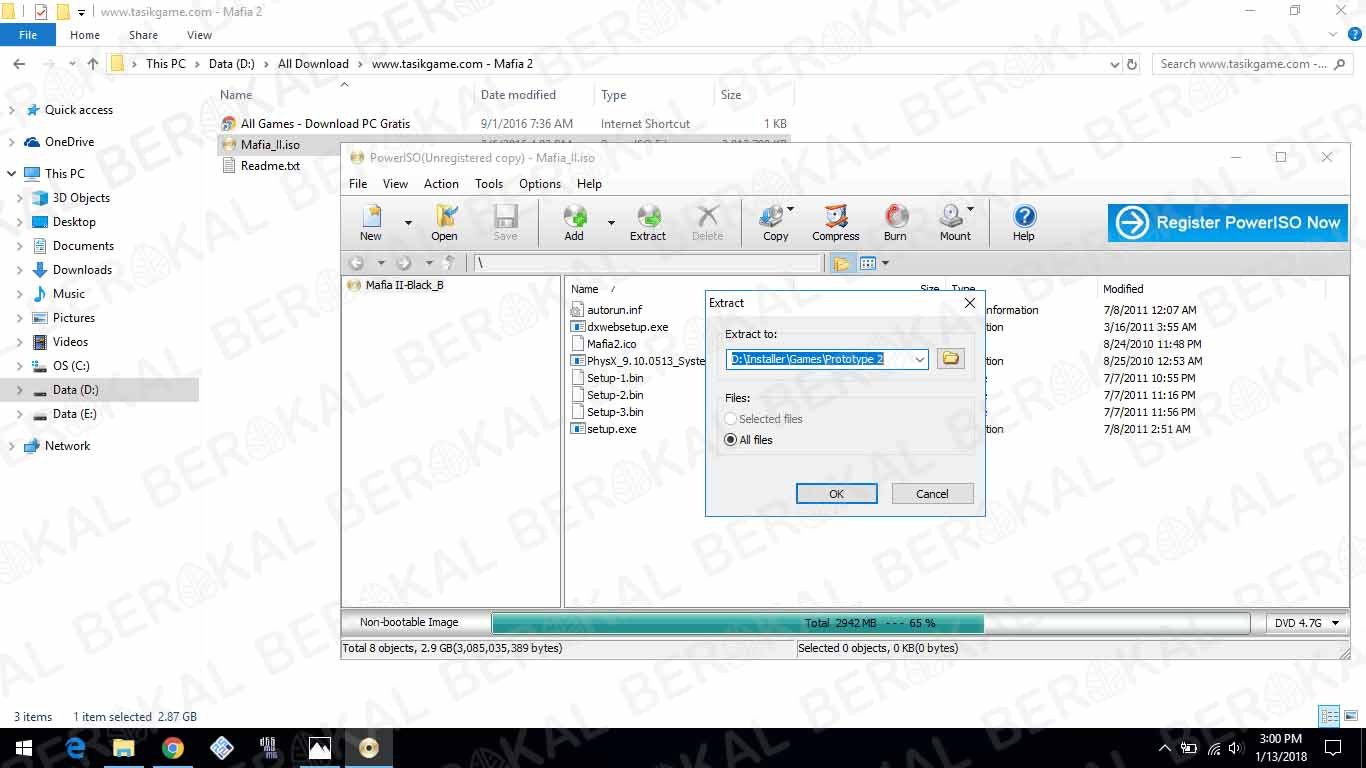Image resolution: width=1366 pixels, height=768 pixels.
Task: Open the Extract to path dropdown
Action: point(919,359)
